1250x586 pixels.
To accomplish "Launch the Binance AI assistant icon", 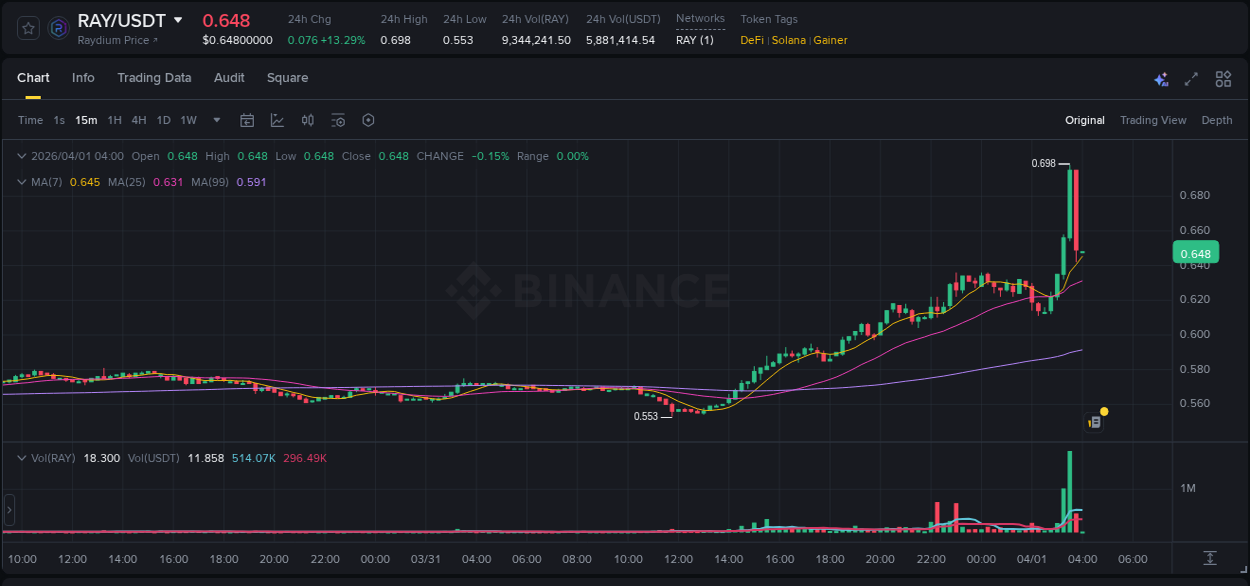I will [1160, 78].
